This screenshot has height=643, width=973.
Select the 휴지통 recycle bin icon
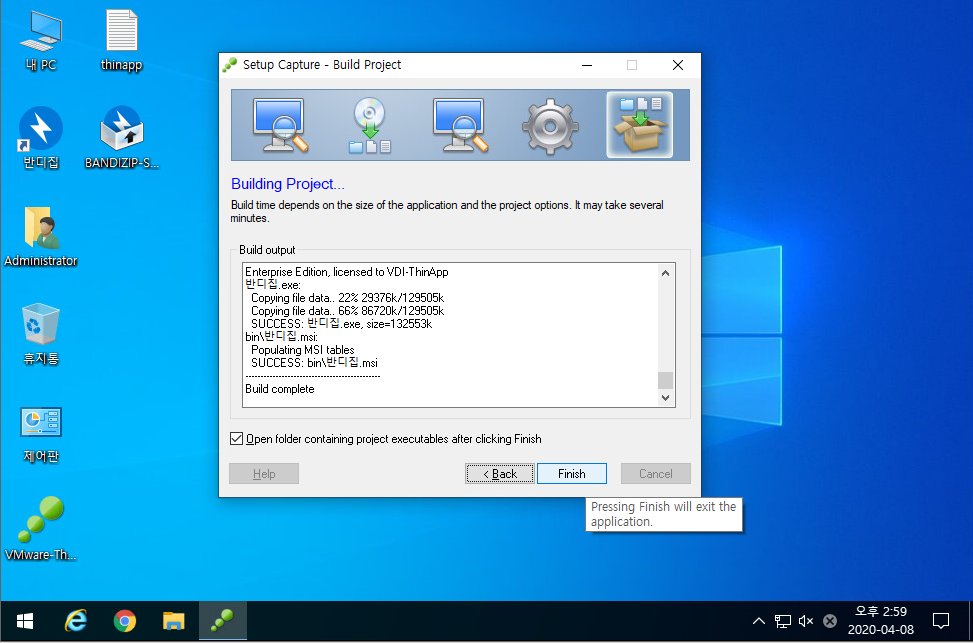[x=41, y=334]
